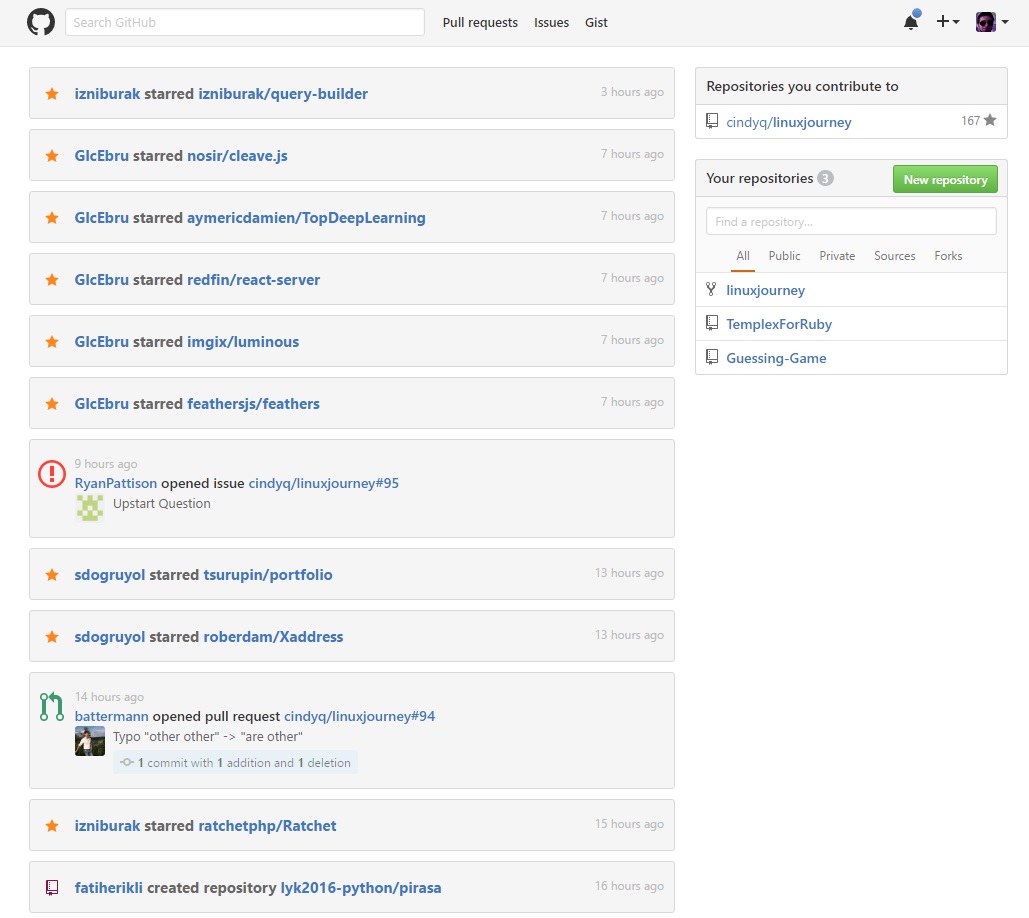The image size is (1029, 918).
Task: Click the repository-created icon for pirasa event
Action: coord(52,888)
